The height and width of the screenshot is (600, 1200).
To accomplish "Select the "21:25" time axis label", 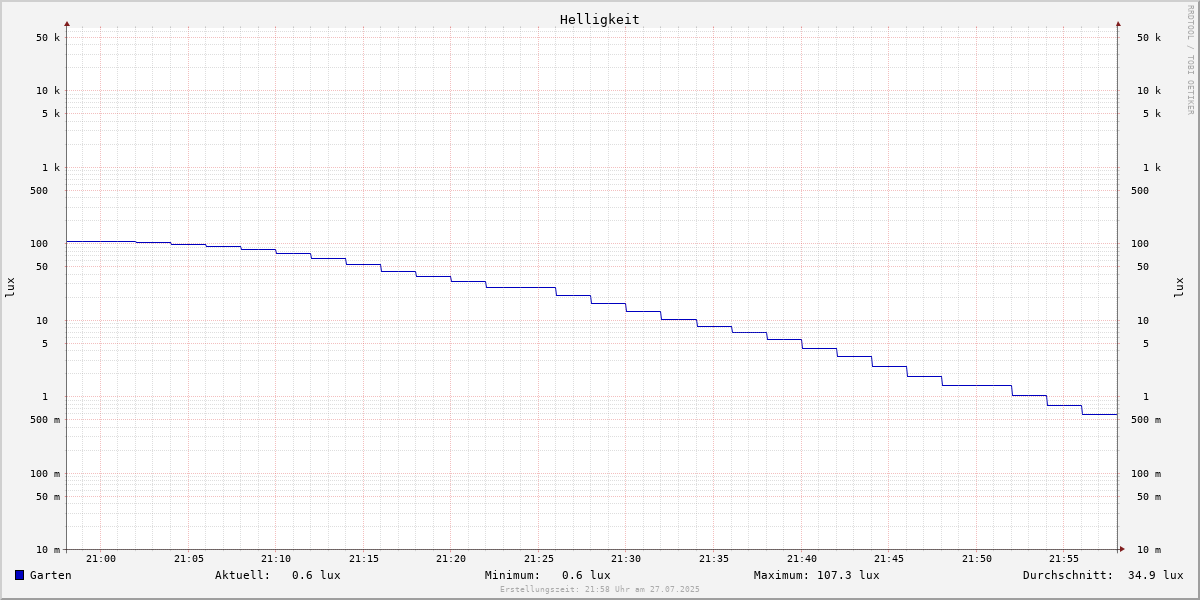I will [539, 559].
